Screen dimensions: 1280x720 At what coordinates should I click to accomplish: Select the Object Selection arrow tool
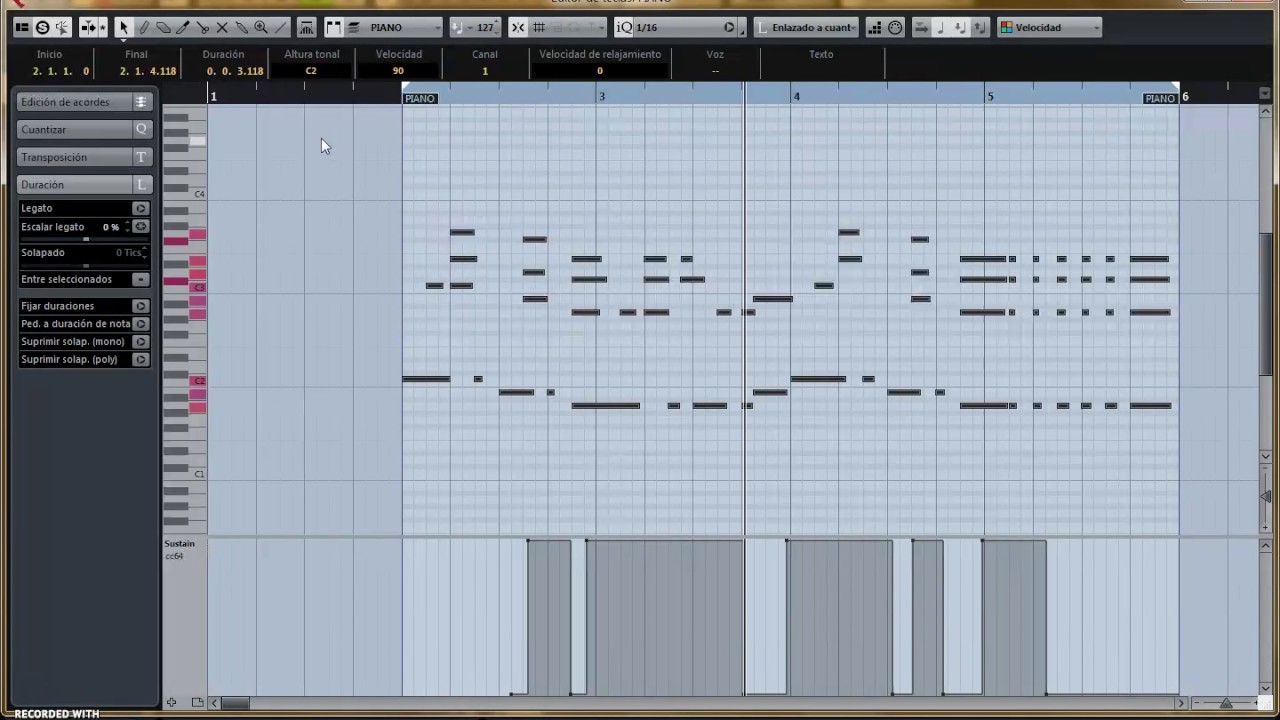(x=124, y=27)
